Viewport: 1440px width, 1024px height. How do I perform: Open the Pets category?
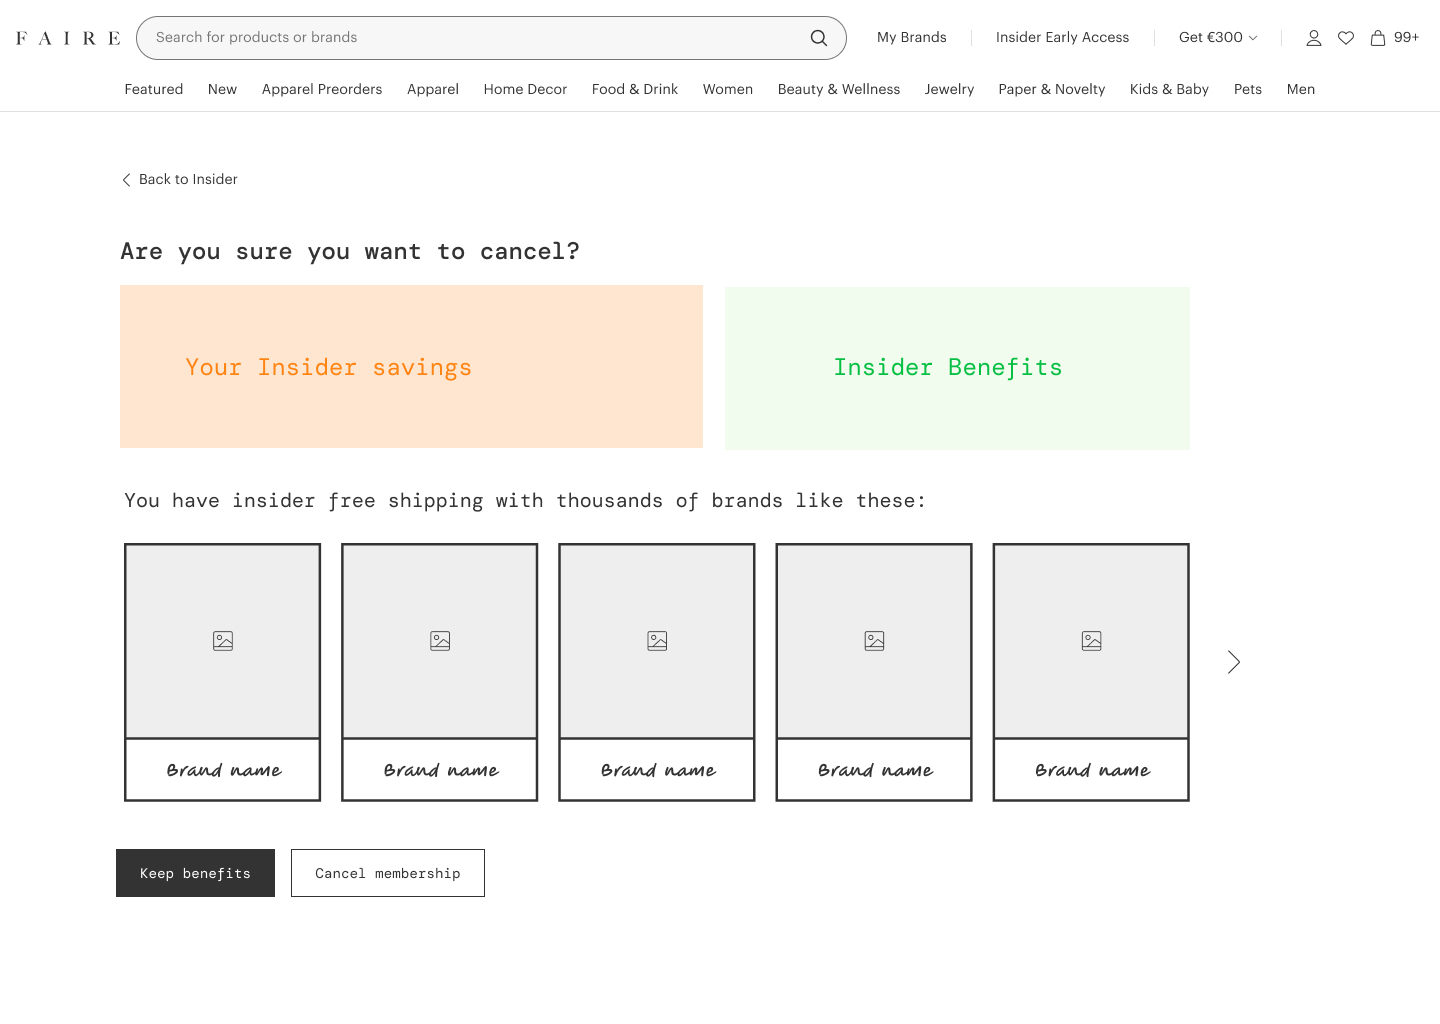(1248, 89)
